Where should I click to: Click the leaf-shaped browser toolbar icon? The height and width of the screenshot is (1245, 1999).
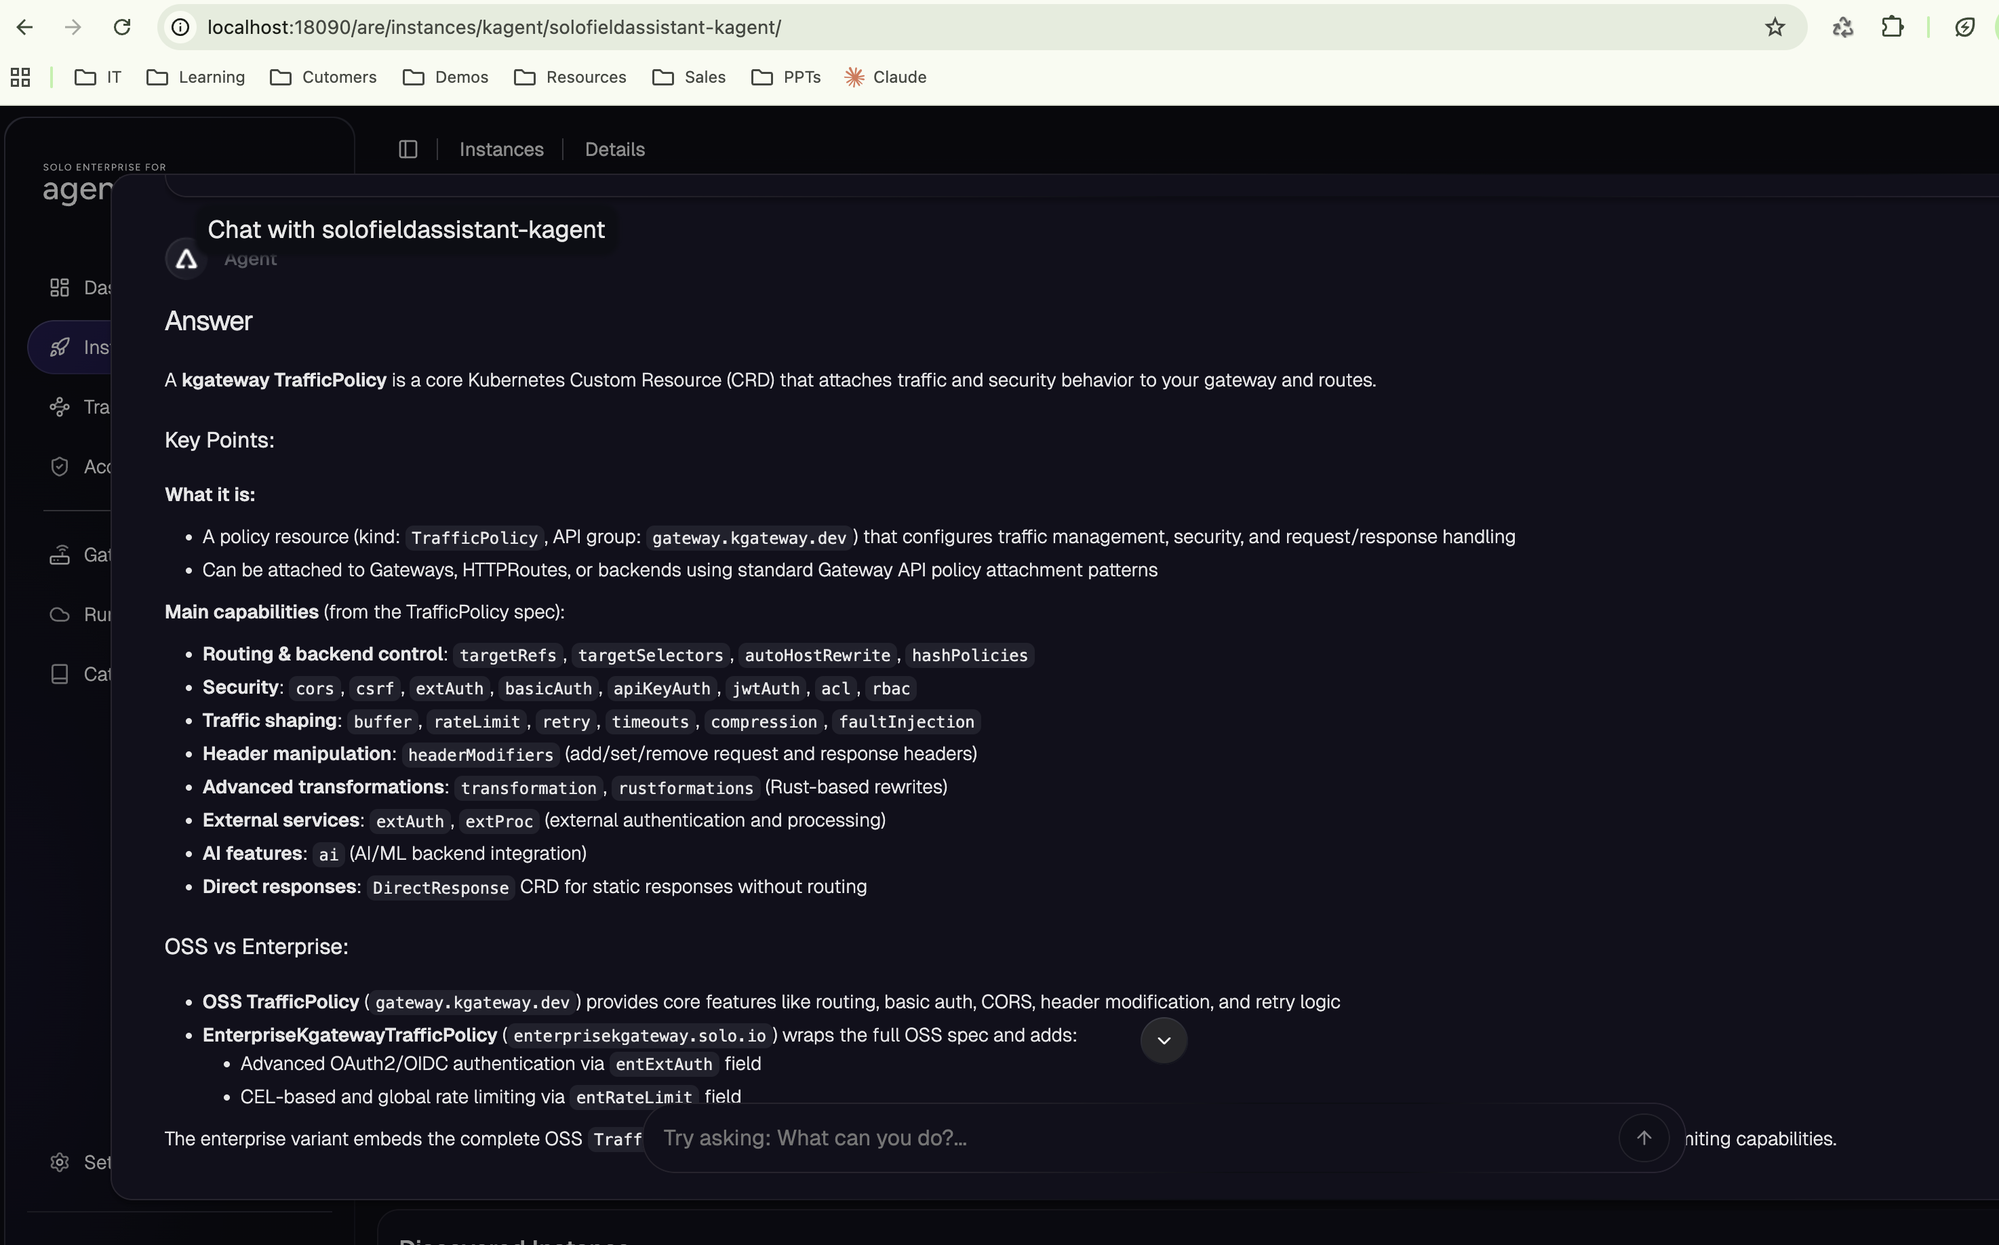tap(1964, 27)
